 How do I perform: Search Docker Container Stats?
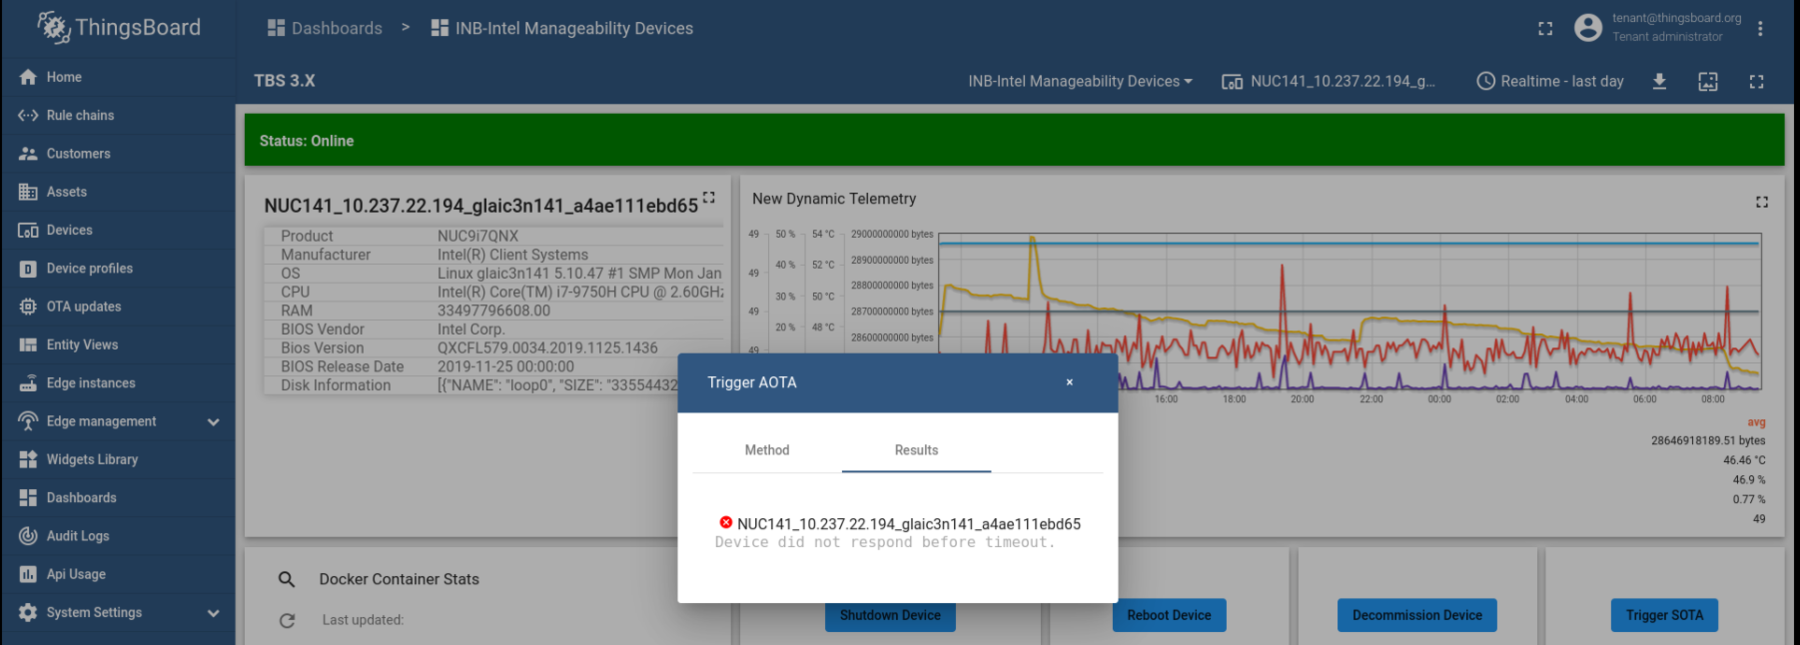click(x=286, y=579)
